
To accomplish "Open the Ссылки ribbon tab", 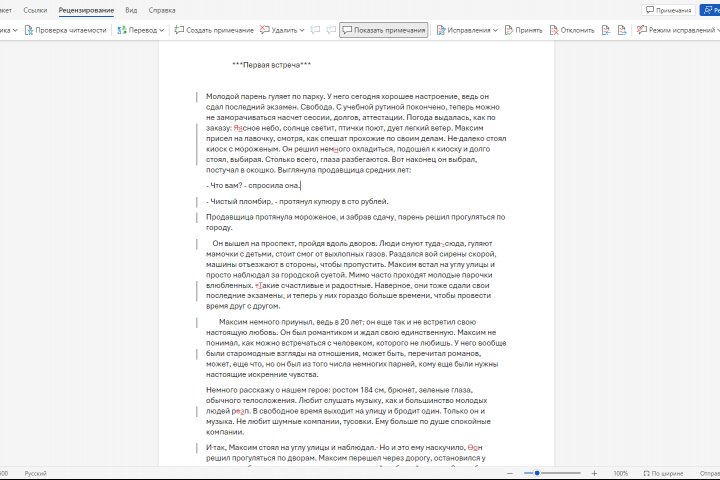I will point(35,10).
